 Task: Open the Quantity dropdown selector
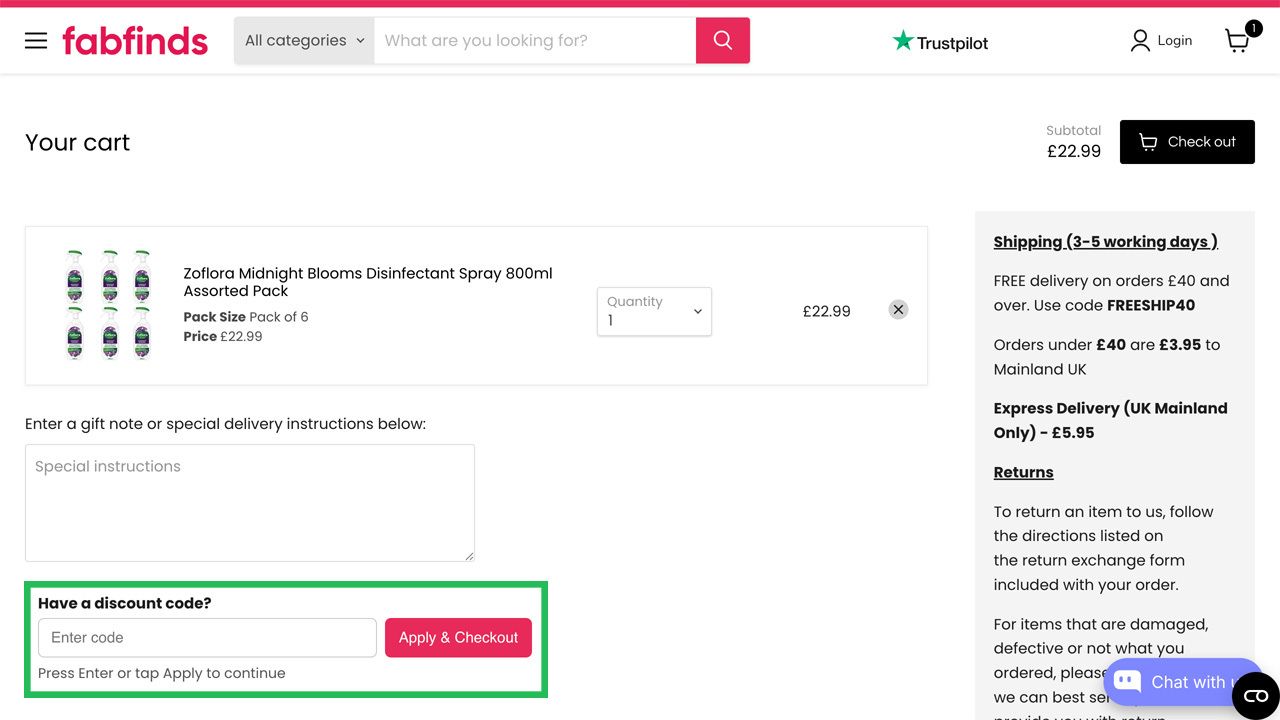[654, 311]
